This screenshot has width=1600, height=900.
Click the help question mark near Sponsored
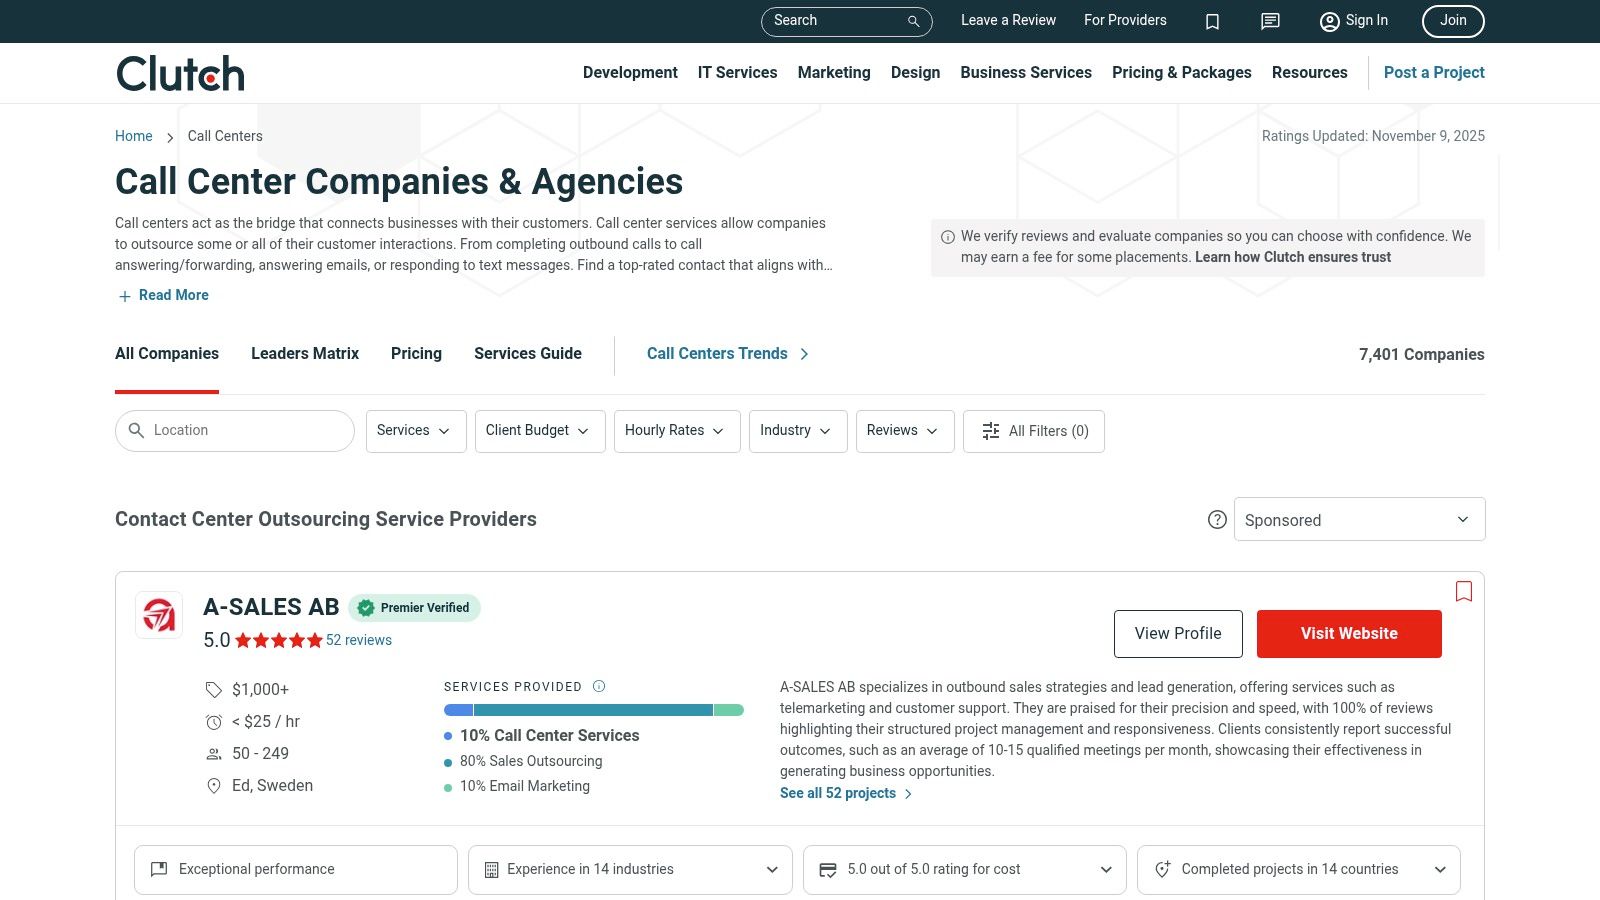click(x=1217, y=520)
